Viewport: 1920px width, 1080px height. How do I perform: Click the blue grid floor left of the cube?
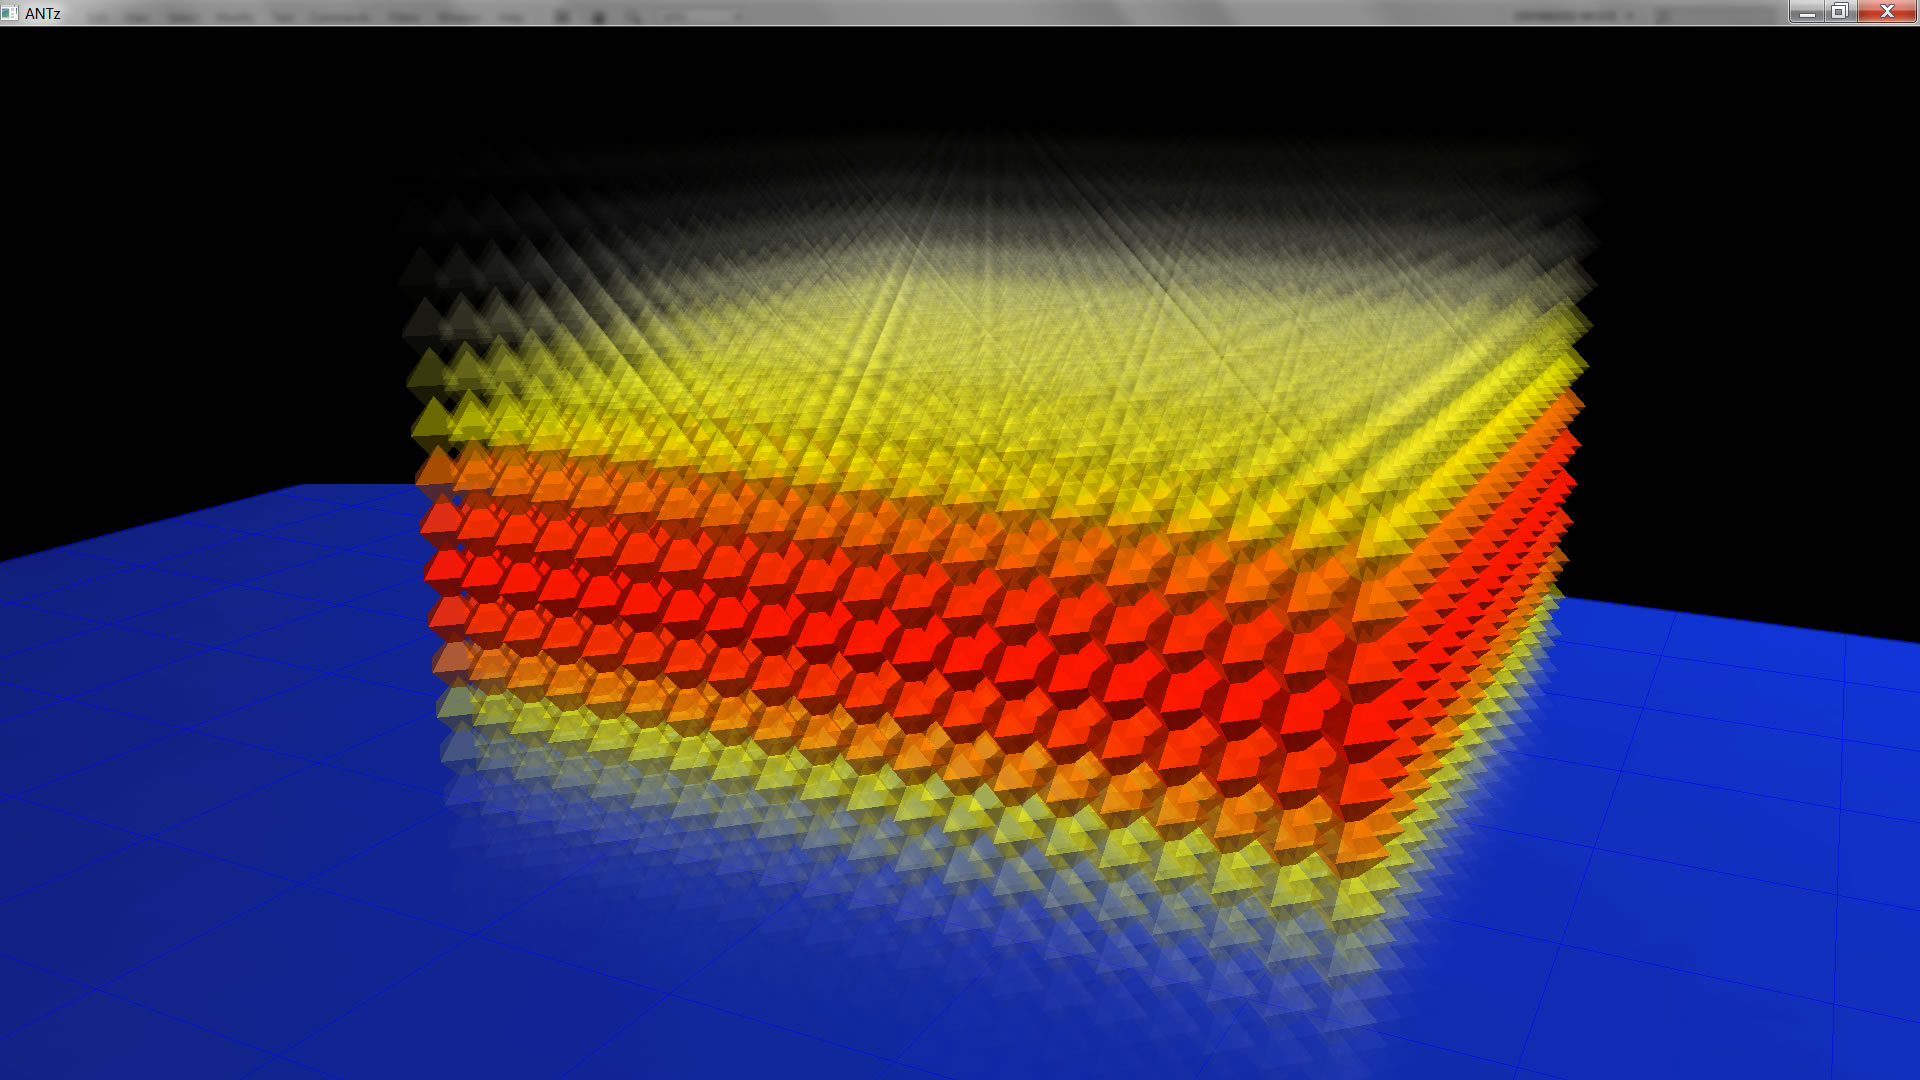pos(200,750)
